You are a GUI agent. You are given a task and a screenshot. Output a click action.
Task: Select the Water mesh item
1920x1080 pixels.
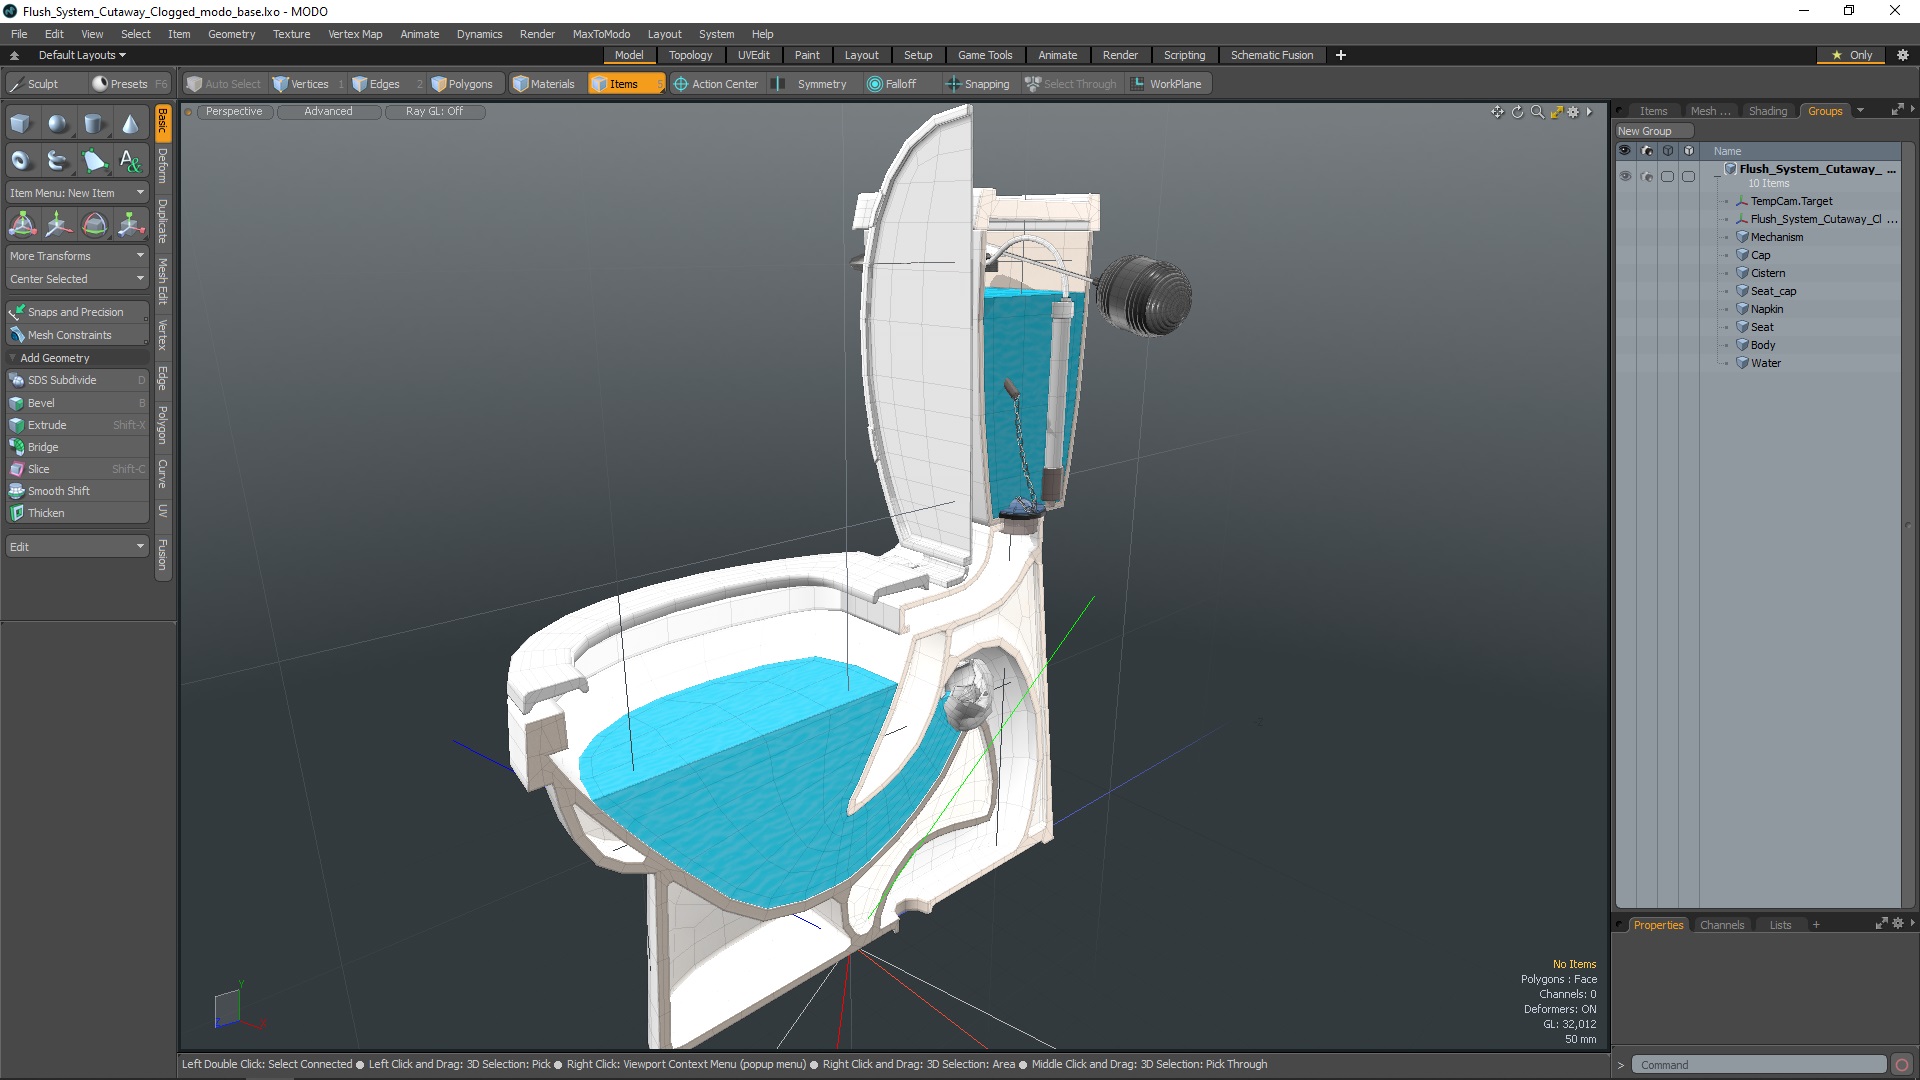pos(1765,363)
